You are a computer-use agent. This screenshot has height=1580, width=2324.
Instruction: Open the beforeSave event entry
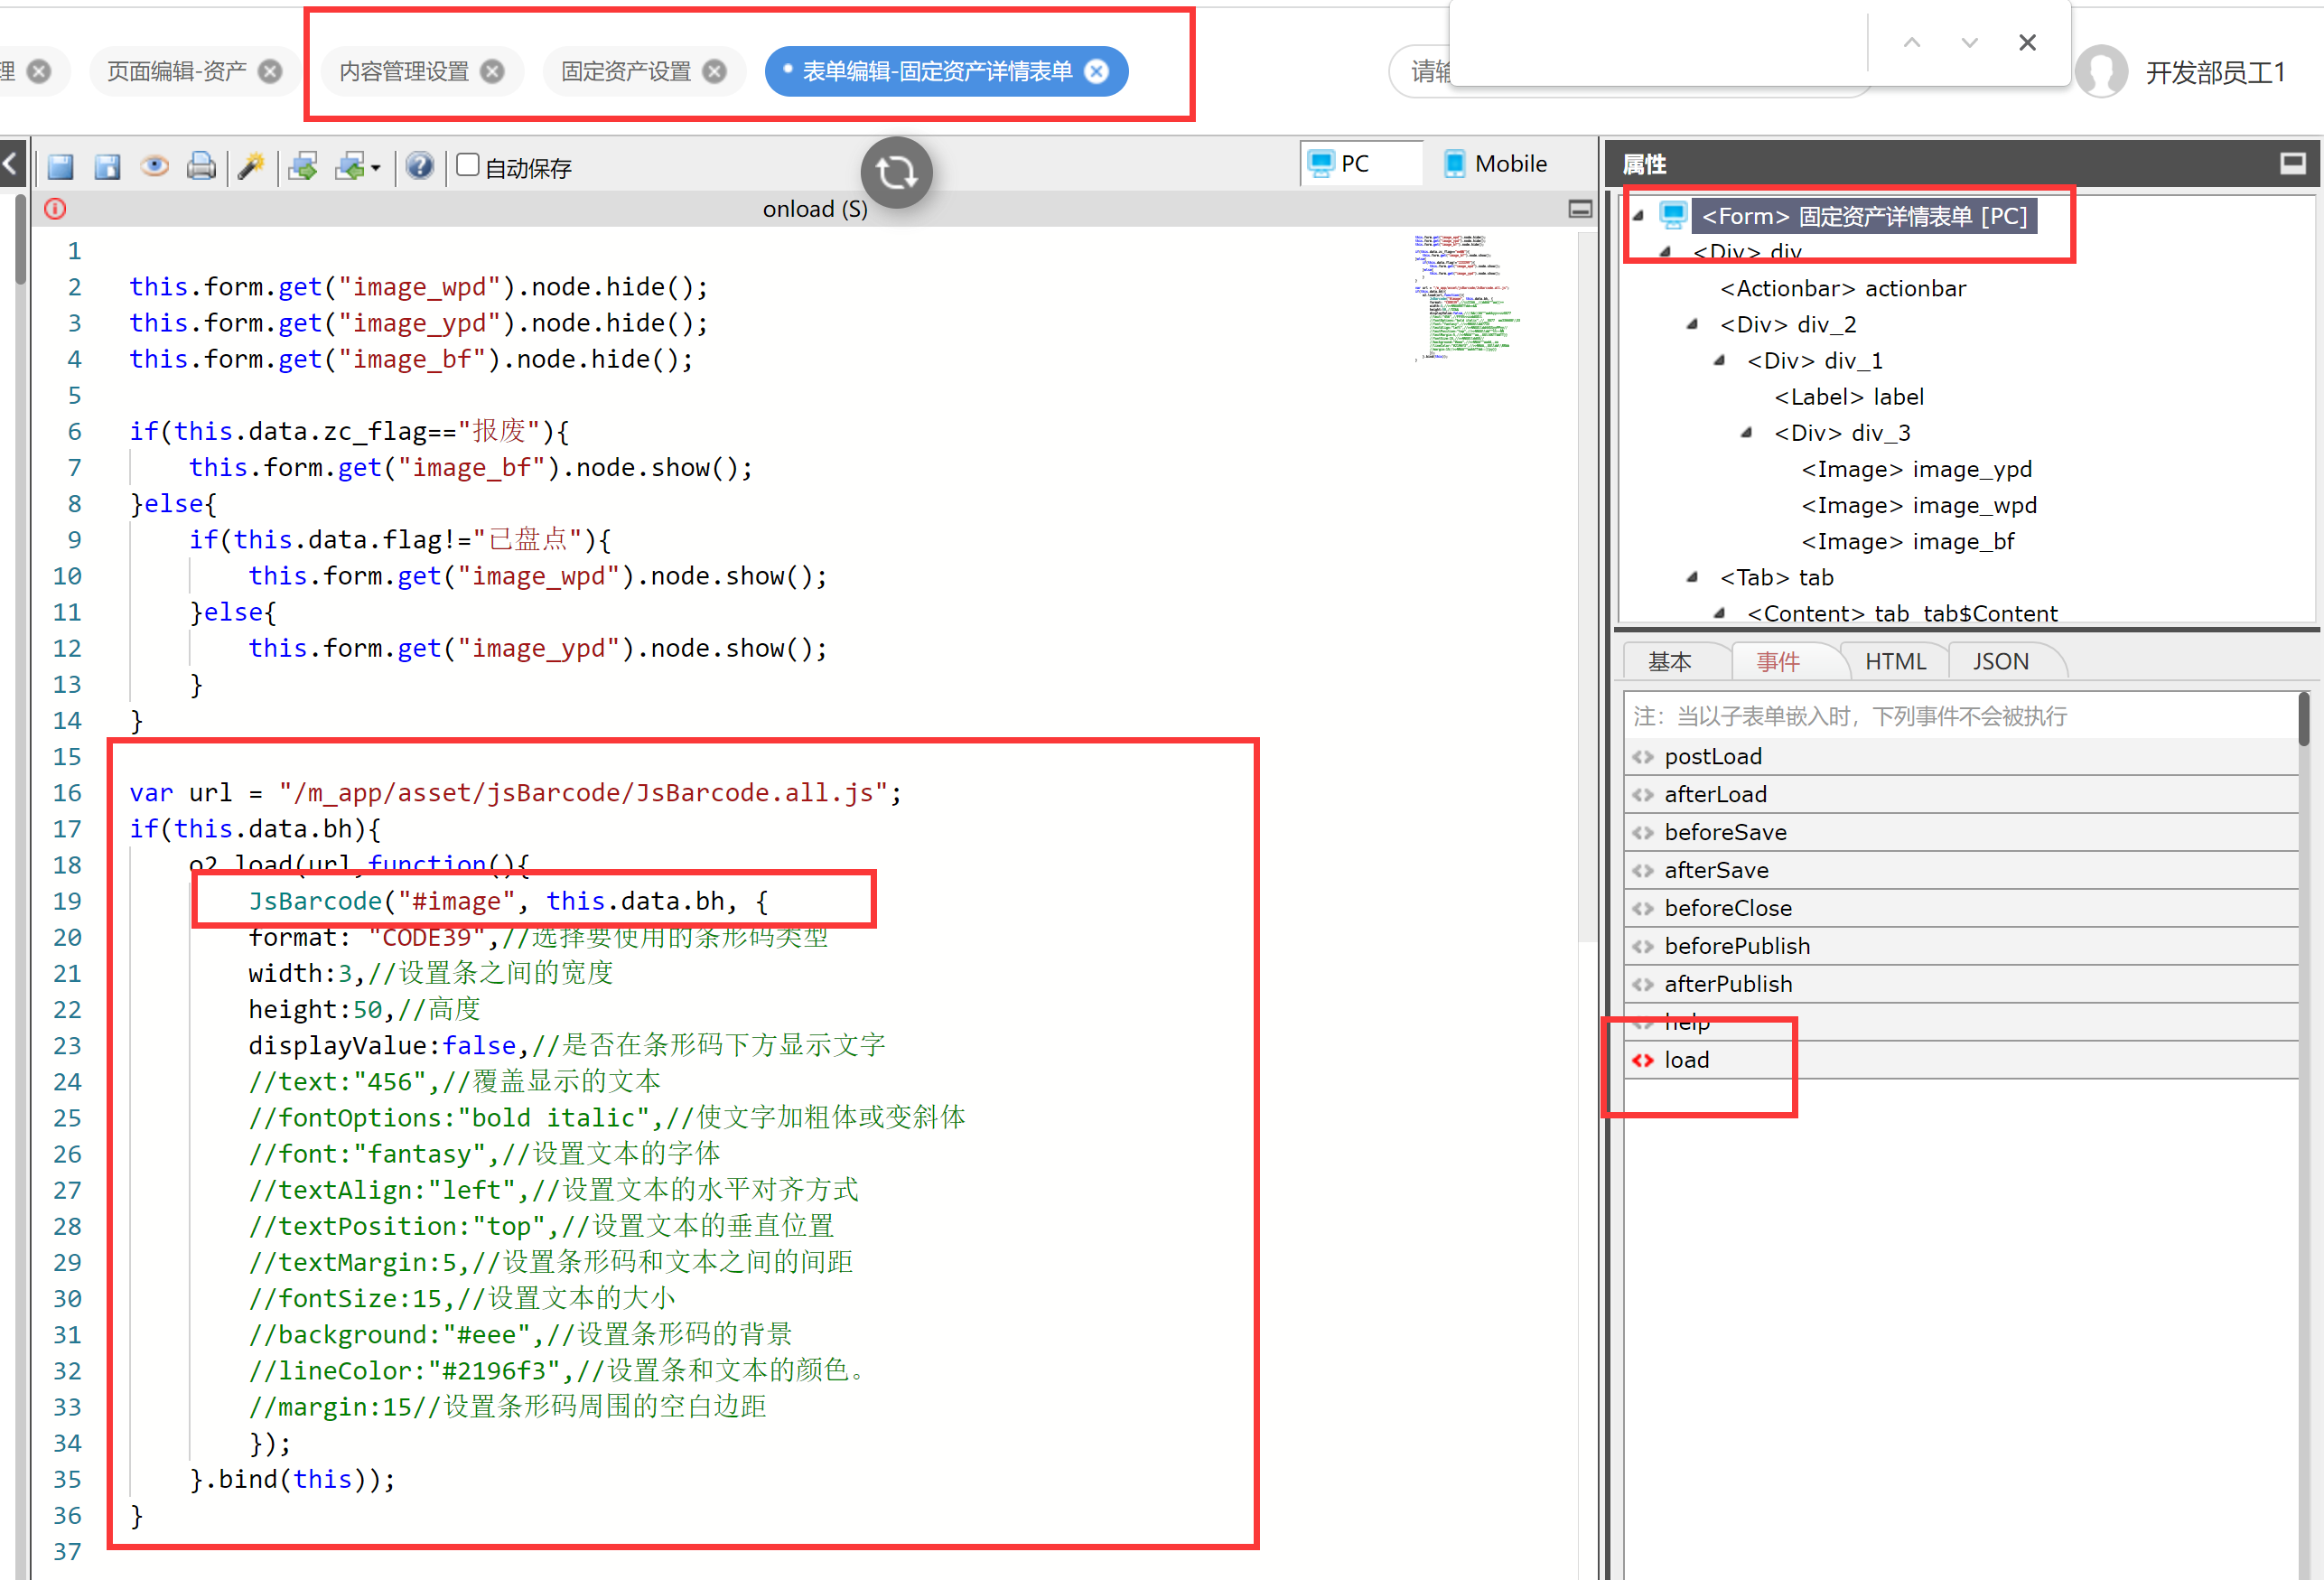(1725, 832)
